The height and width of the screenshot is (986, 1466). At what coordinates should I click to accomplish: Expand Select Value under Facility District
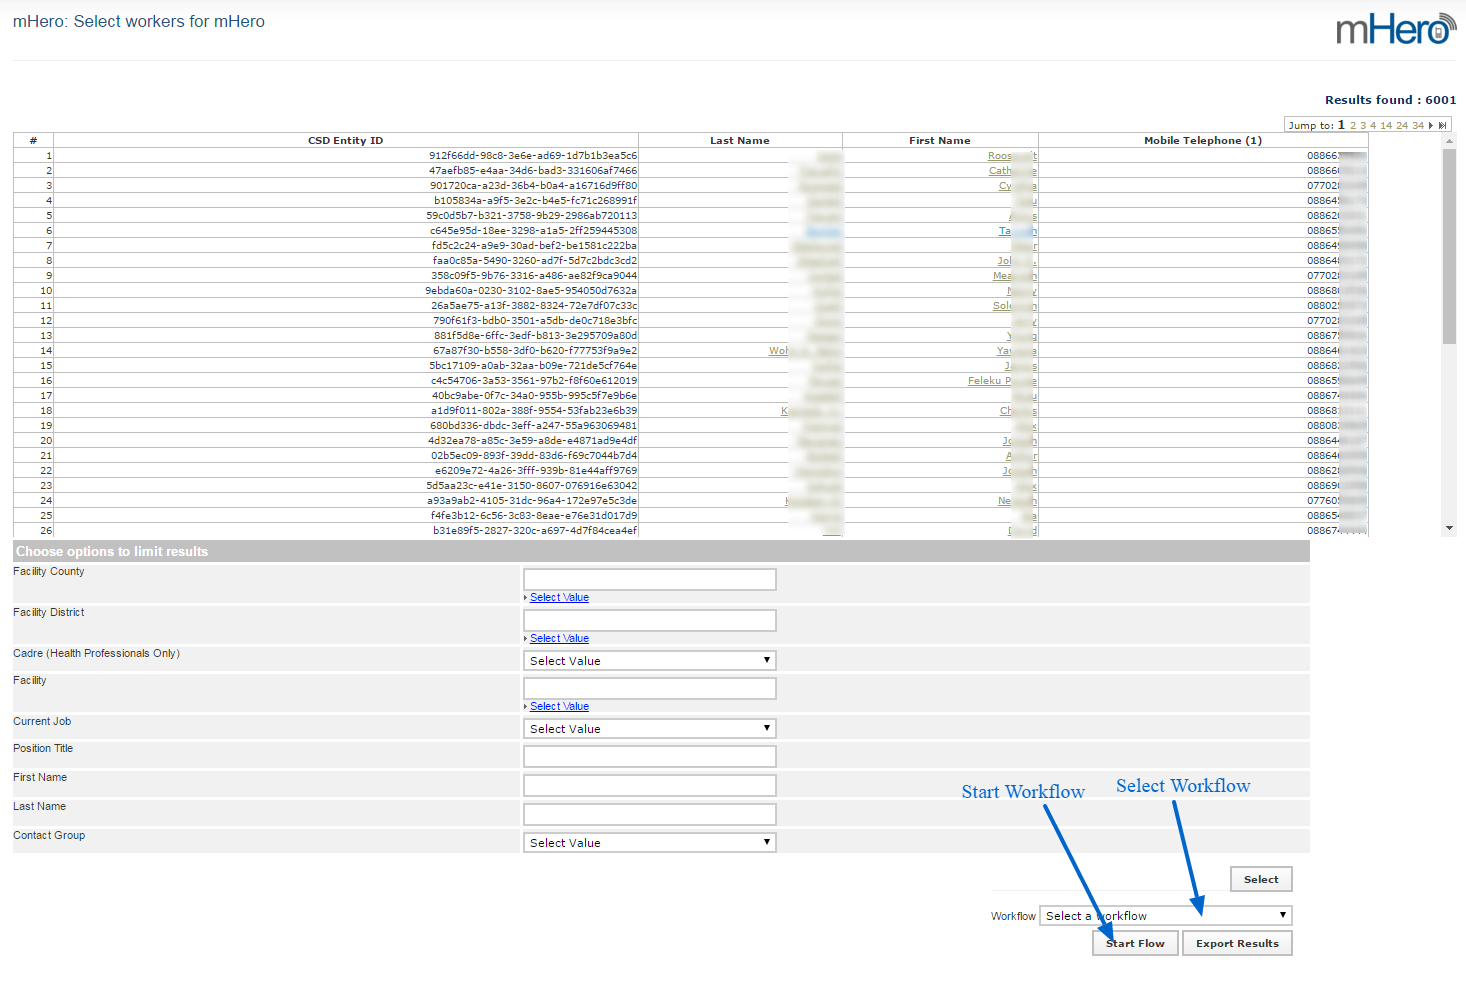click(559, 638)
